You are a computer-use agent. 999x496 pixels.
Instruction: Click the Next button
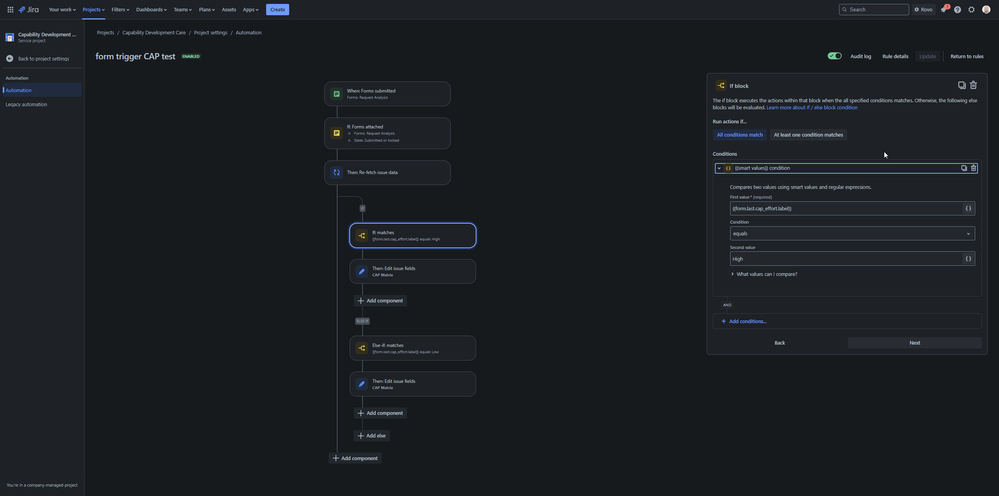[914, 343]
